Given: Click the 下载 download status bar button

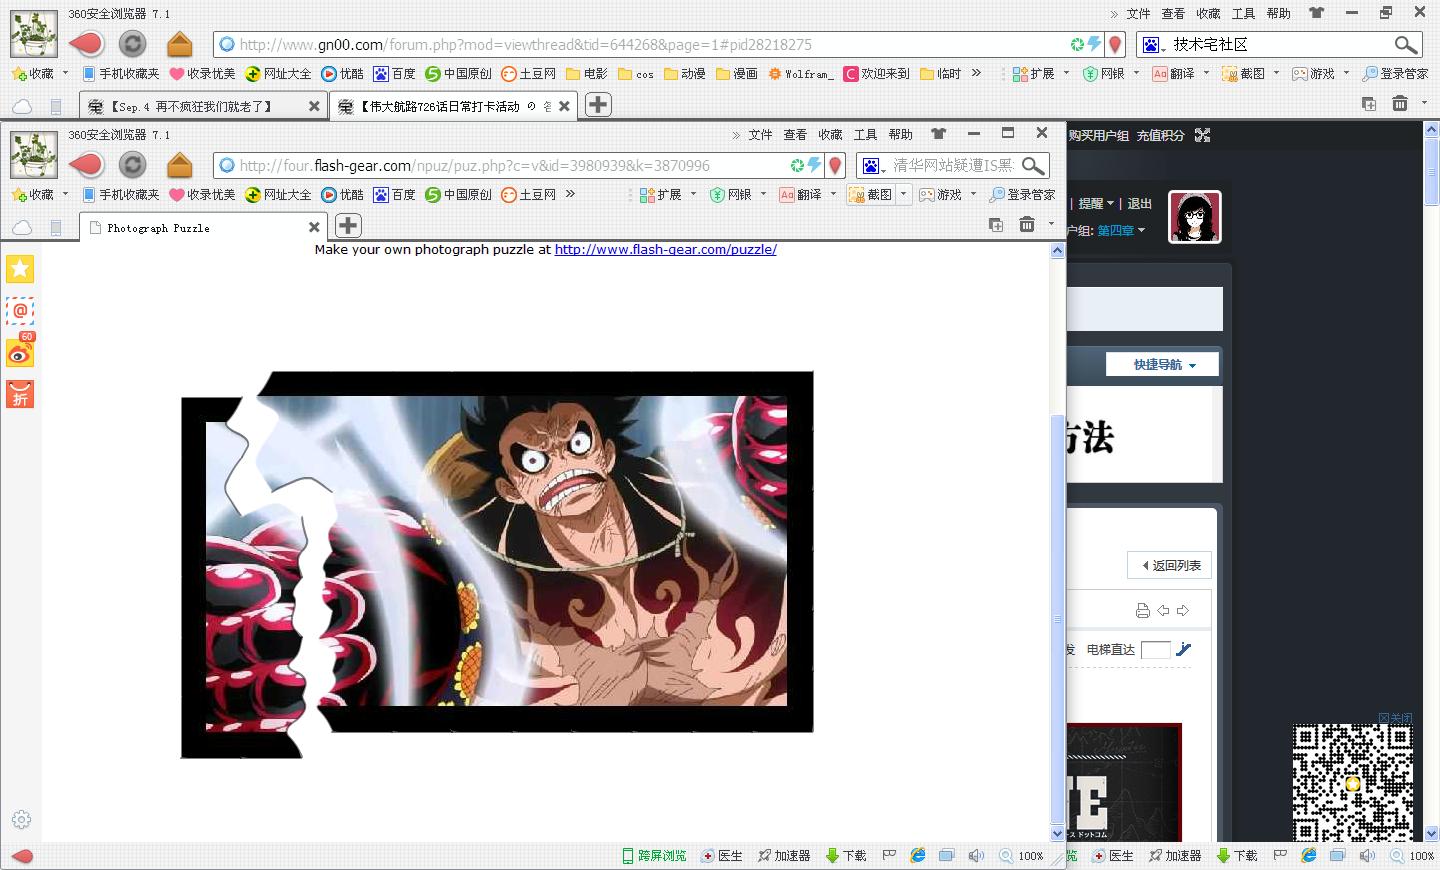Looking at the screenshot, I should [846, 856].
